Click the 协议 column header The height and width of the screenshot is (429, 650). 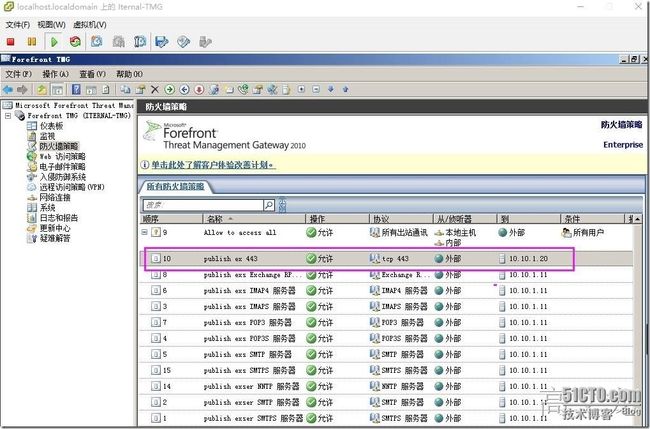[401, 219]
